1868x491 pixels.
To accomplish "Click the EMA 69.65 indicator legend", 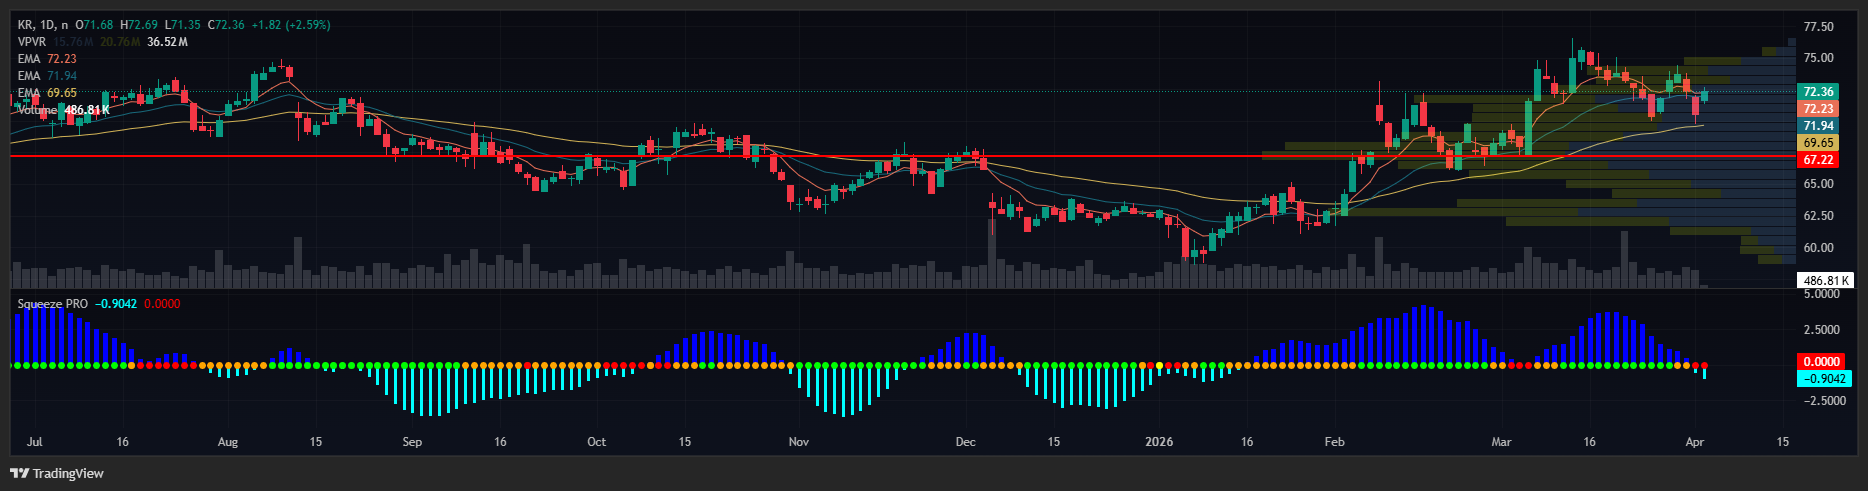I will coord(47,93).
